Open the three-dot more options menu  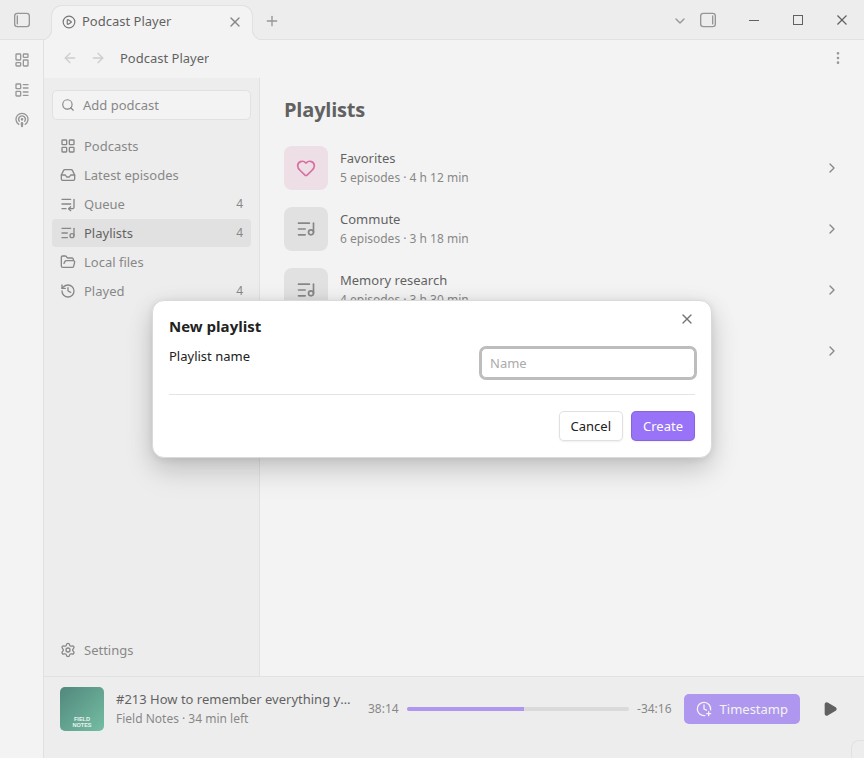838,58
